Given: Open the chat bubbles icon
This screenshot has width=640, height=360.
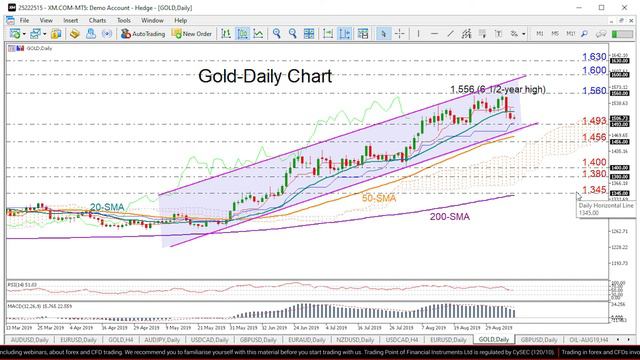Looking at the screenshot, I should 600,34.
